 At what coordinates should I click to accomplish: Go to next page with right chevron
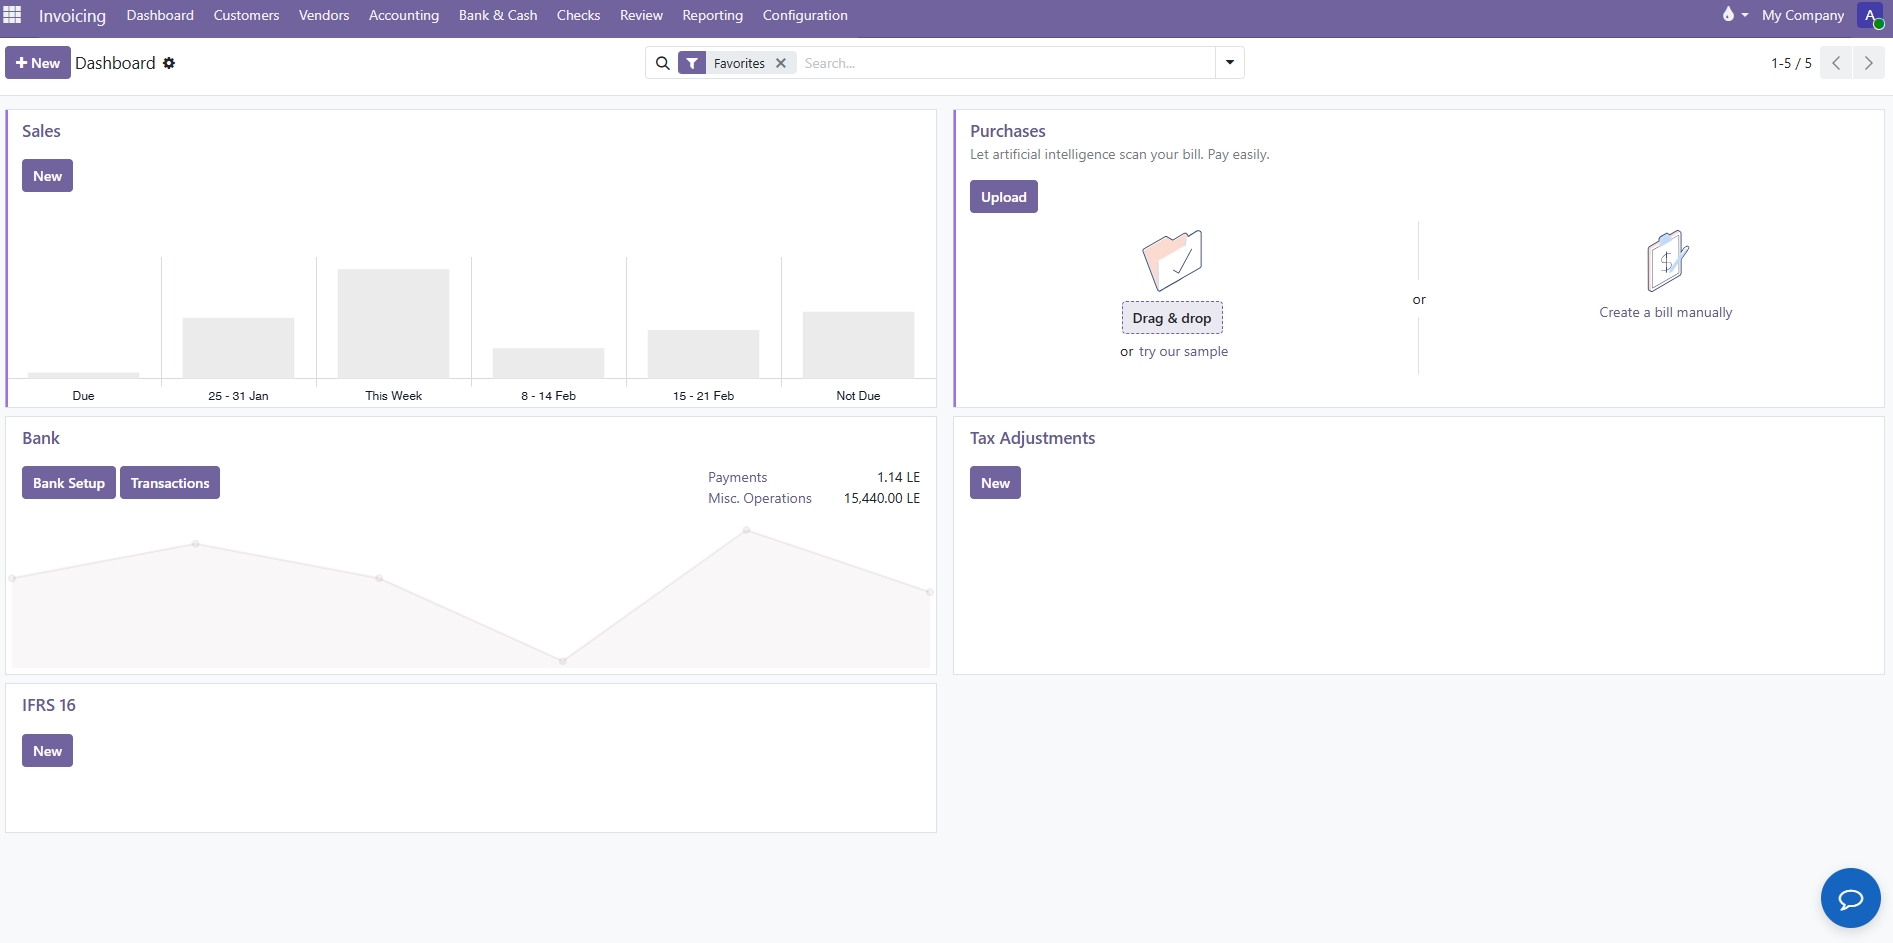tap(1868, 62)
